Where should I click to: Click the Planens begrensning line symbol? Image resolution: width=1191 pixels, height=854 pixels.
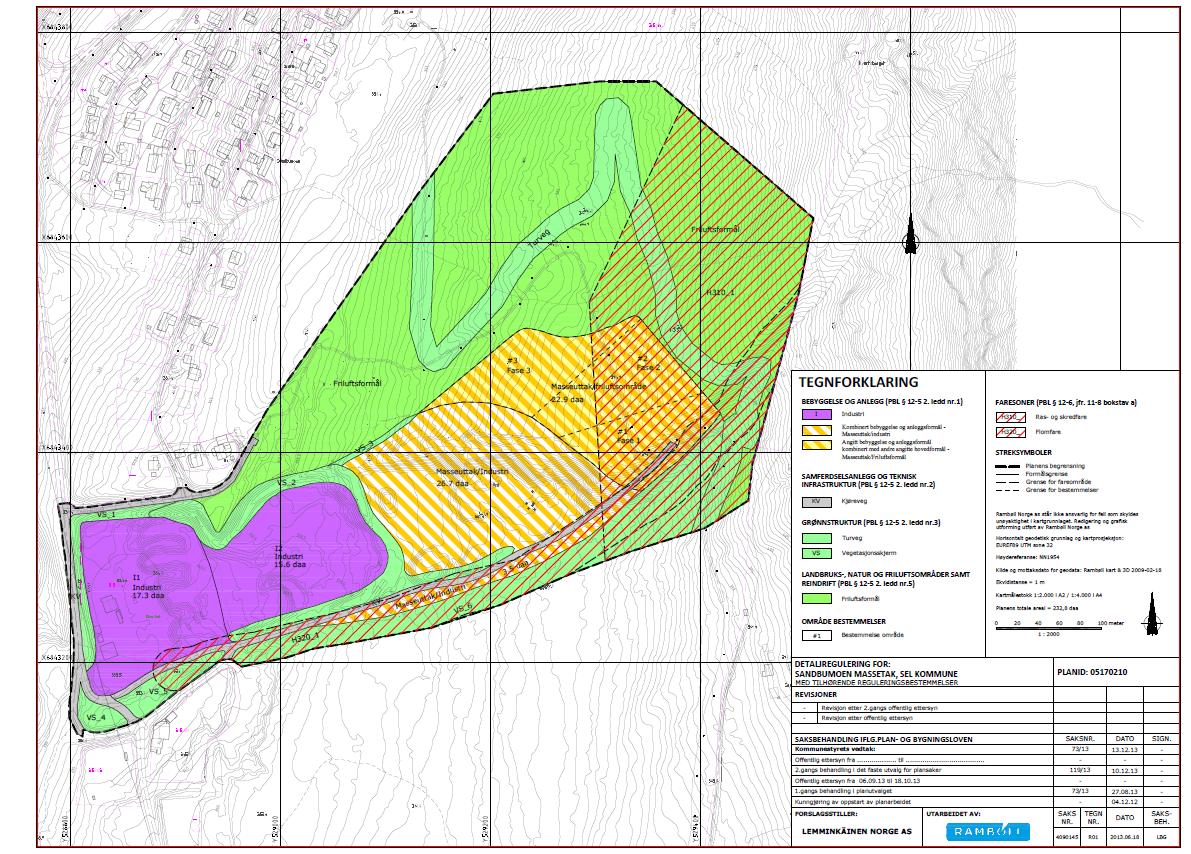click(x=1006, y=466)
